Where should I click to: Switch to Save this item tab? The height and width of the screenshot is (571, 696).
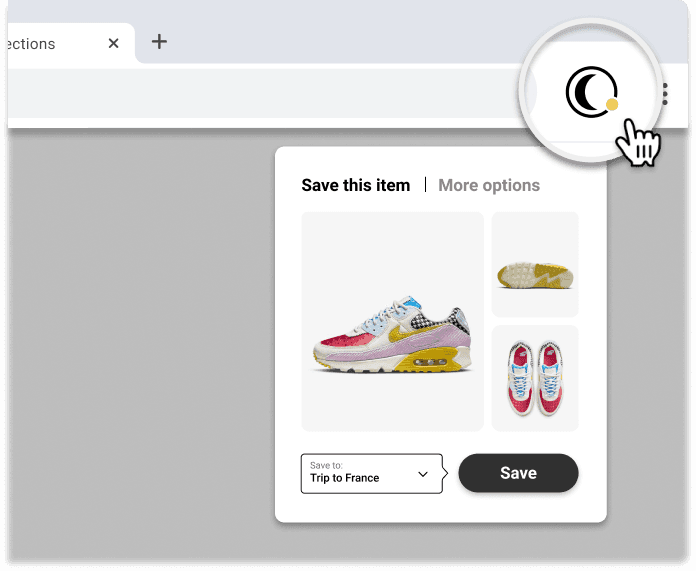pos(356,185)
